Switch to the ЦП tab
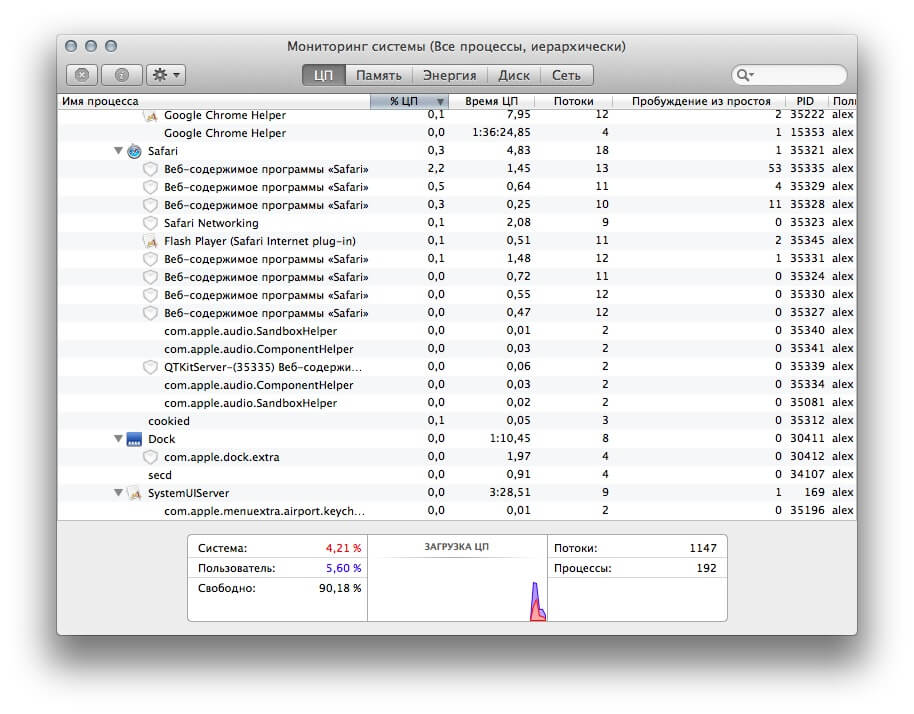The image size is (914, 714). click(x=324, y=75)
